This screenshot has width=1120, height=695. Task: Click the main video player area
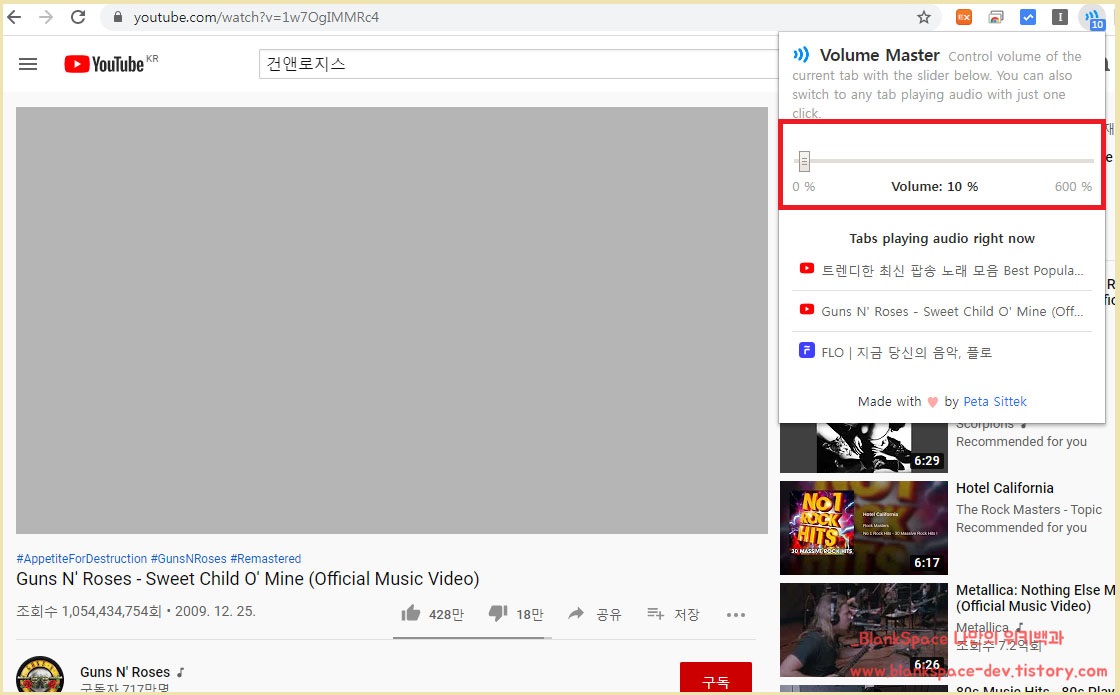pyautogui.click(x=391, y=320)
